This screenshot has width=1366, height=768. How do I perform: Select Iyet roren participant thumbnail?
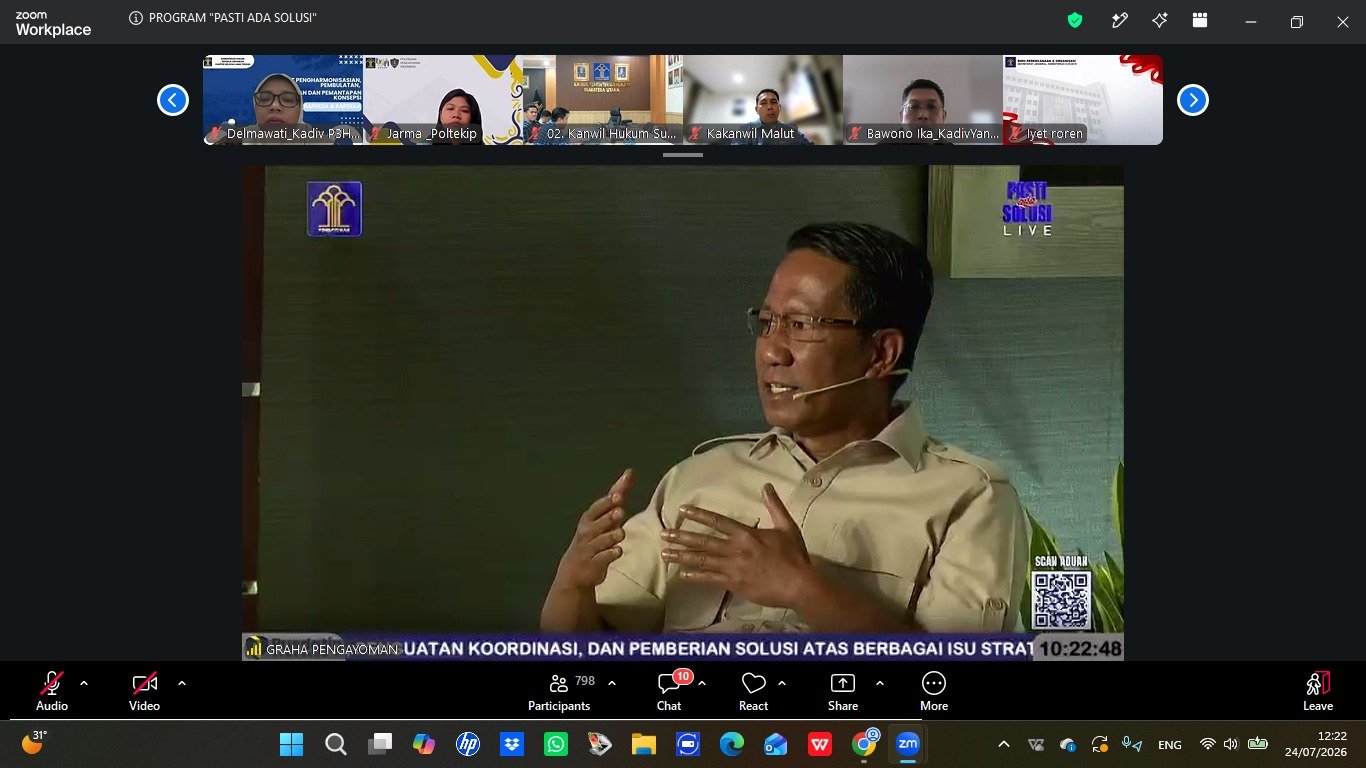pyautogui.click(x=1083, y=100)
